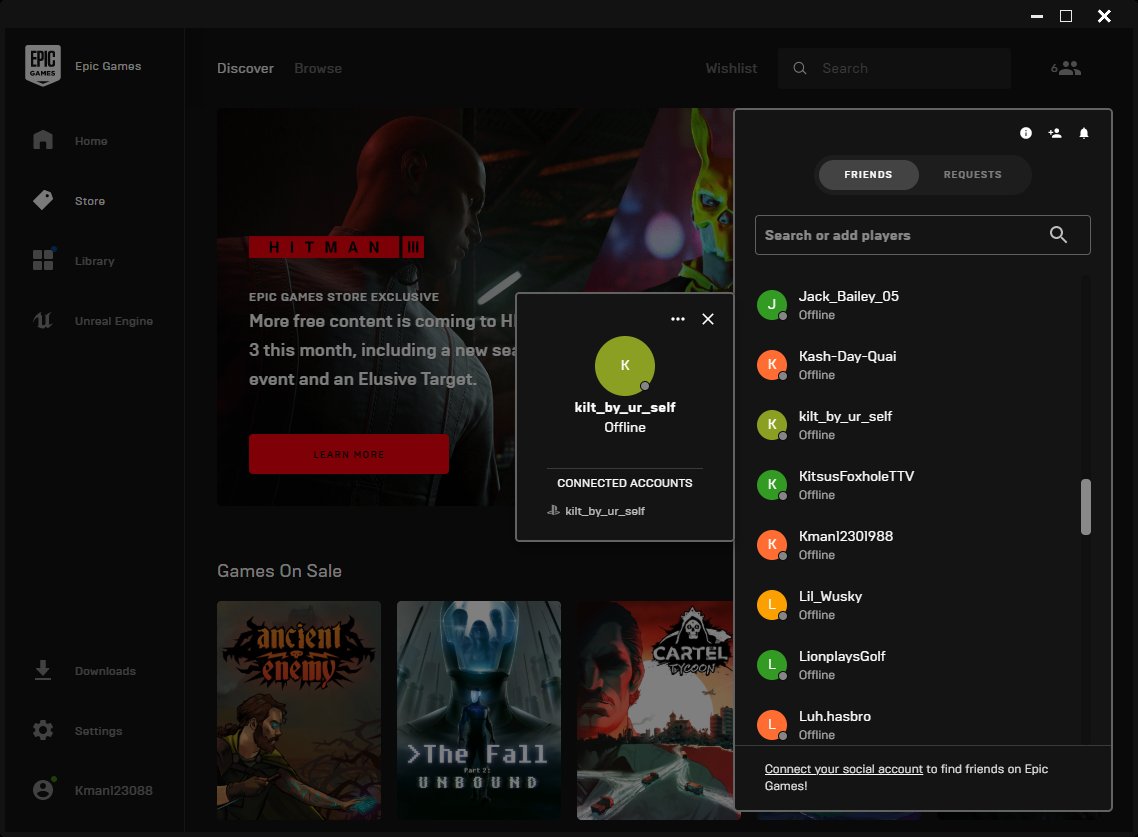This screenshot has height=837, width=1138.
Task: Go to Home in the sidebar
Action: pos(91,141)
